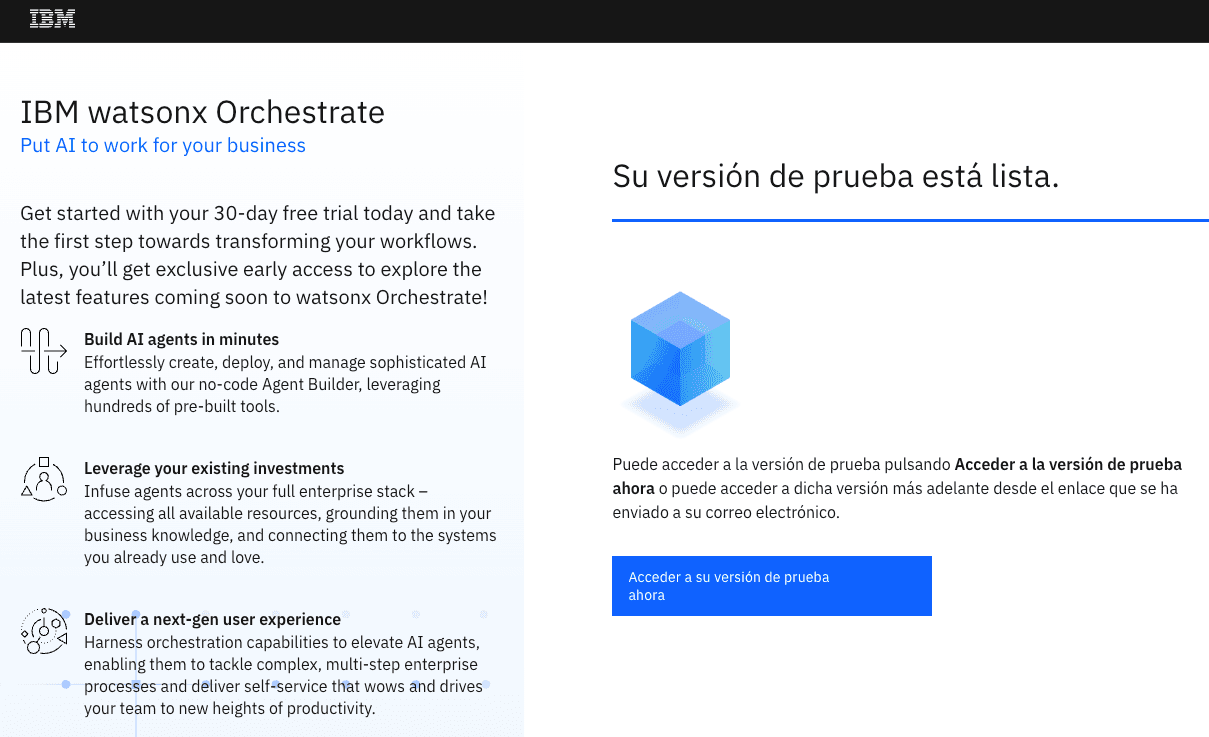Click the Leverage existing investments people icon
This screenshot has width=1209, height=737.
43,479
